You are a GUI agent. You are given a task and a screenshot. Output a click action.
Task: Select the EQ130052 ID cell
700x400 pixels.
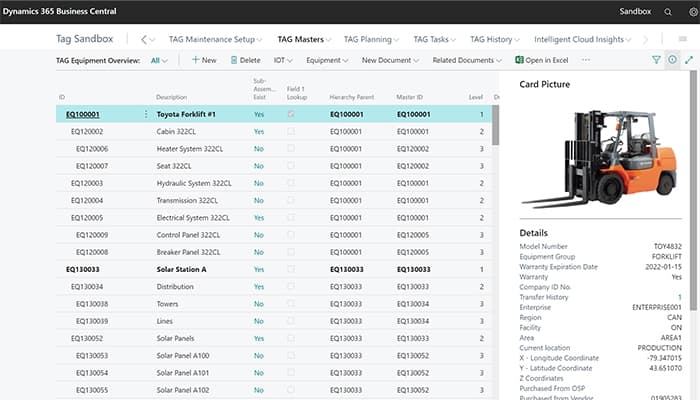[87, 338]
